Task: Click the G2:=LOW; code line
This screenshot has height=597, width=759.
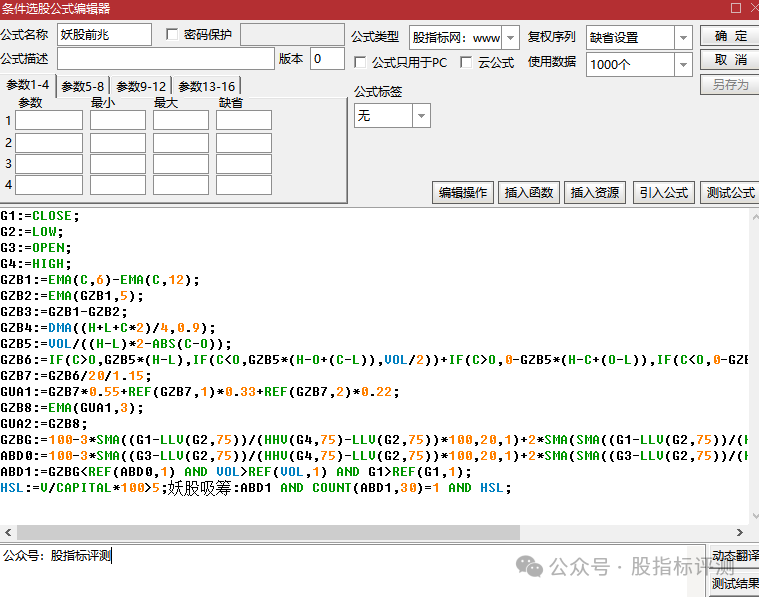Action: [x=32, y=231]
